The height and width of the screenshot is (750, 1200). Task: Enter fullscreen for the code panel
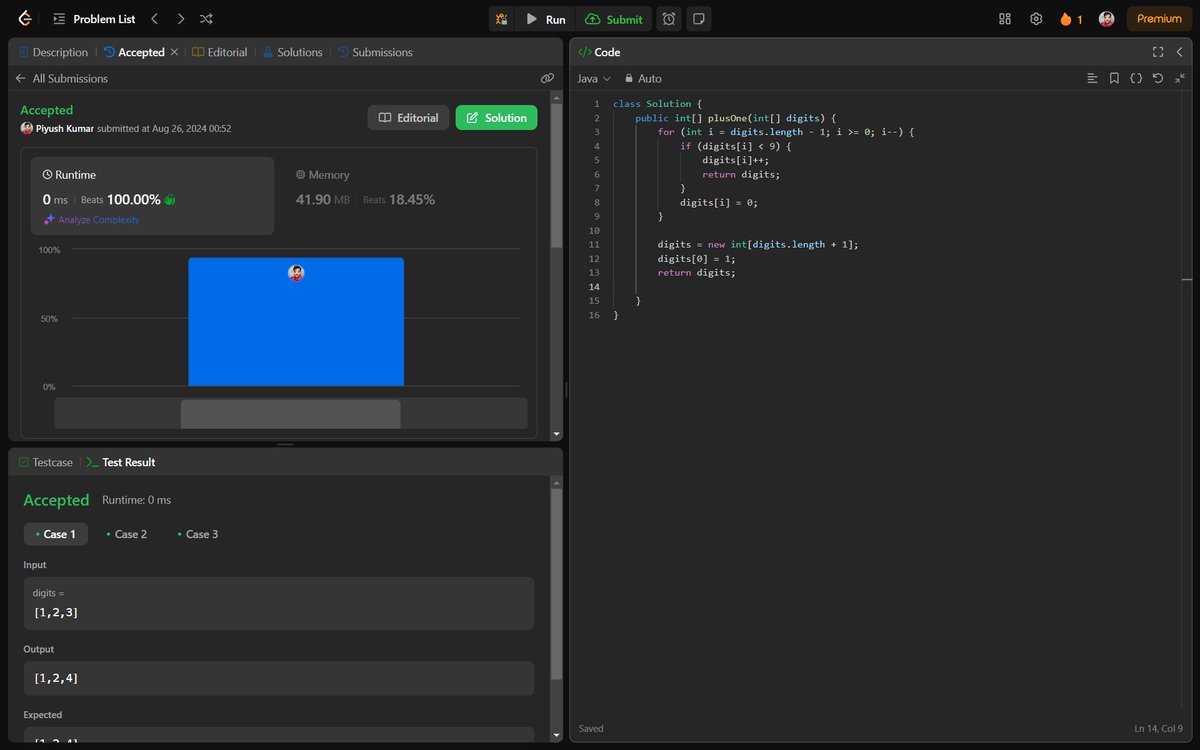[1158, 52]
